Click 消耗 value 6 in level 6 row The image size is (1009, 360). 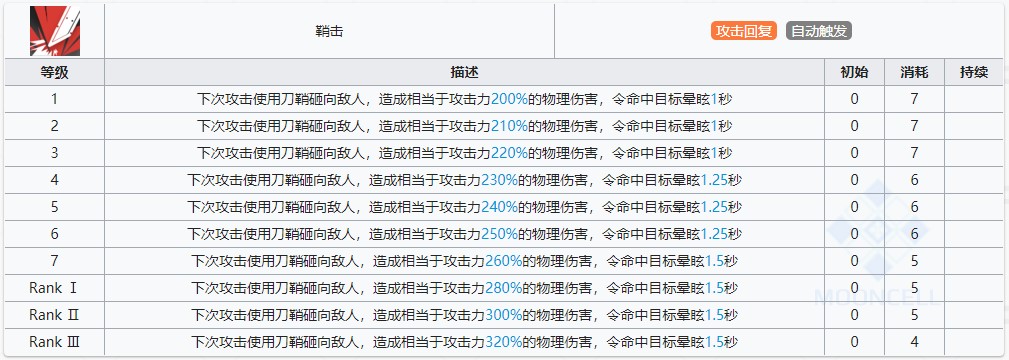point(914,234)
